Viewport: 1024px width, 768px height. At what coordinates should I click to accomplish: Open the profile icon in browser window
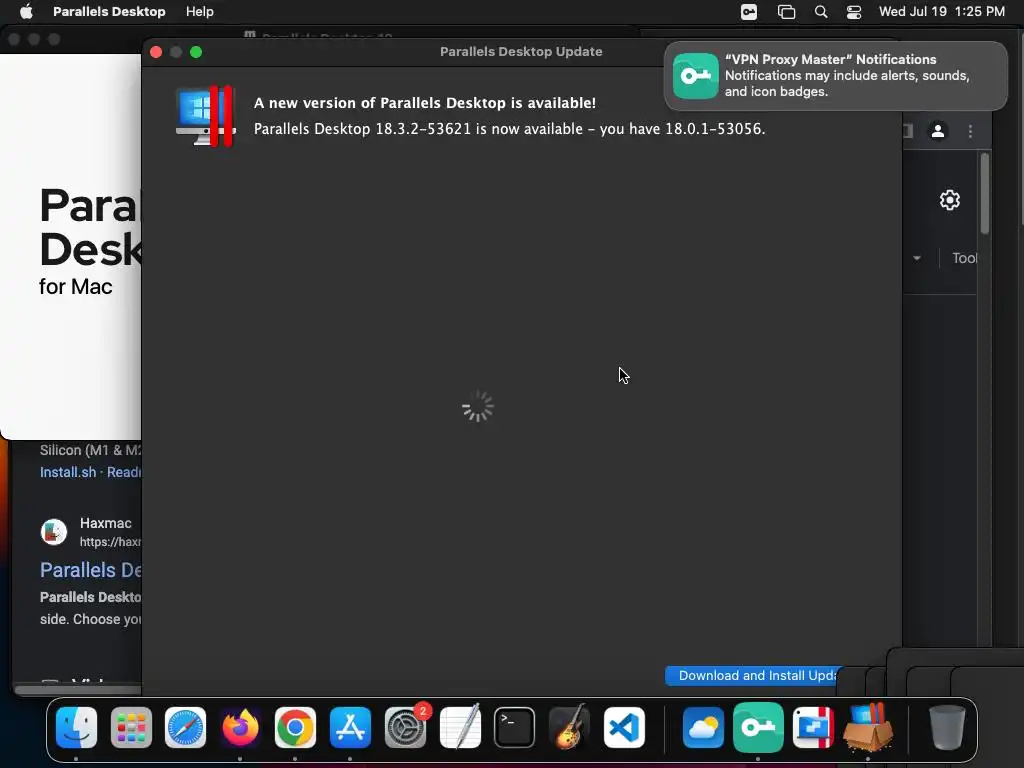pyautogui.click(x=938, y=131)
